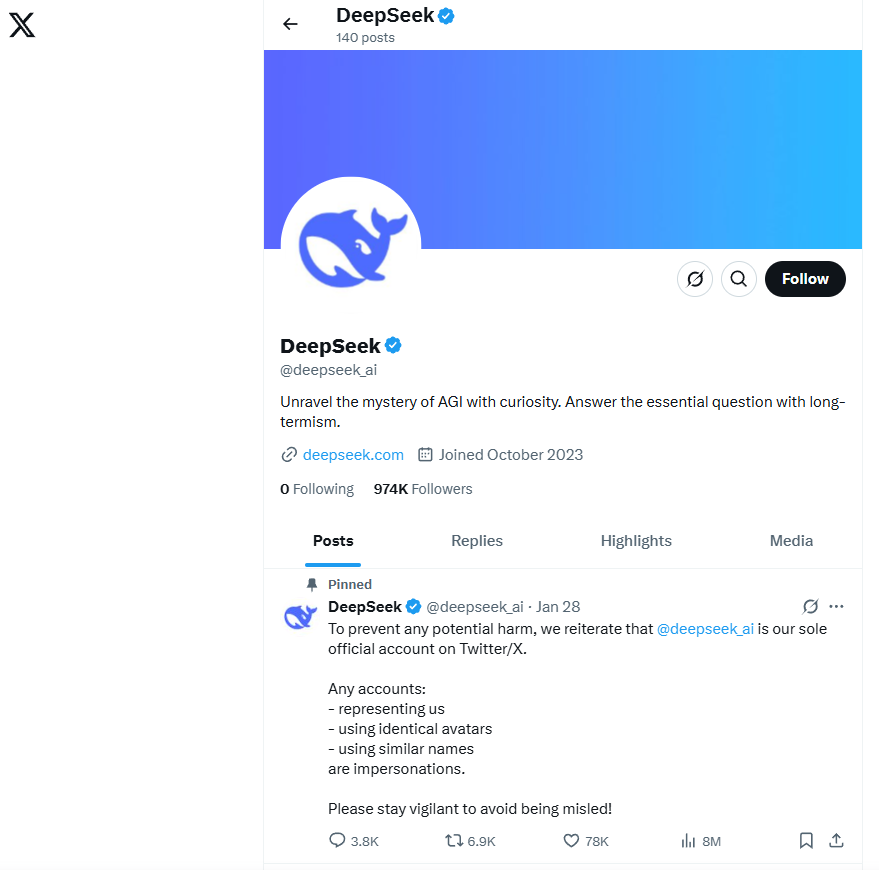879x870 pixels.
Task: Bookmark the pinned post
Action: coord(806,840)
